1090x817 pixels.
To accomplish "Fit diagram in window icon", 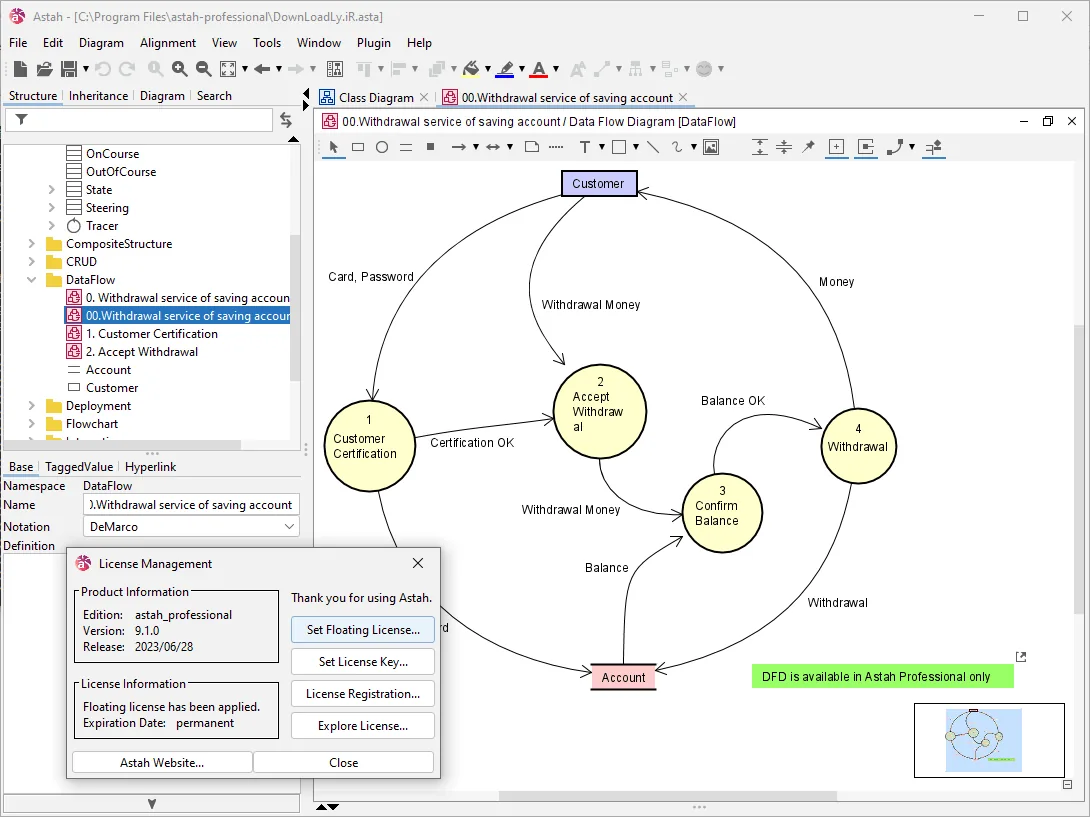I will tap(228, 69).
